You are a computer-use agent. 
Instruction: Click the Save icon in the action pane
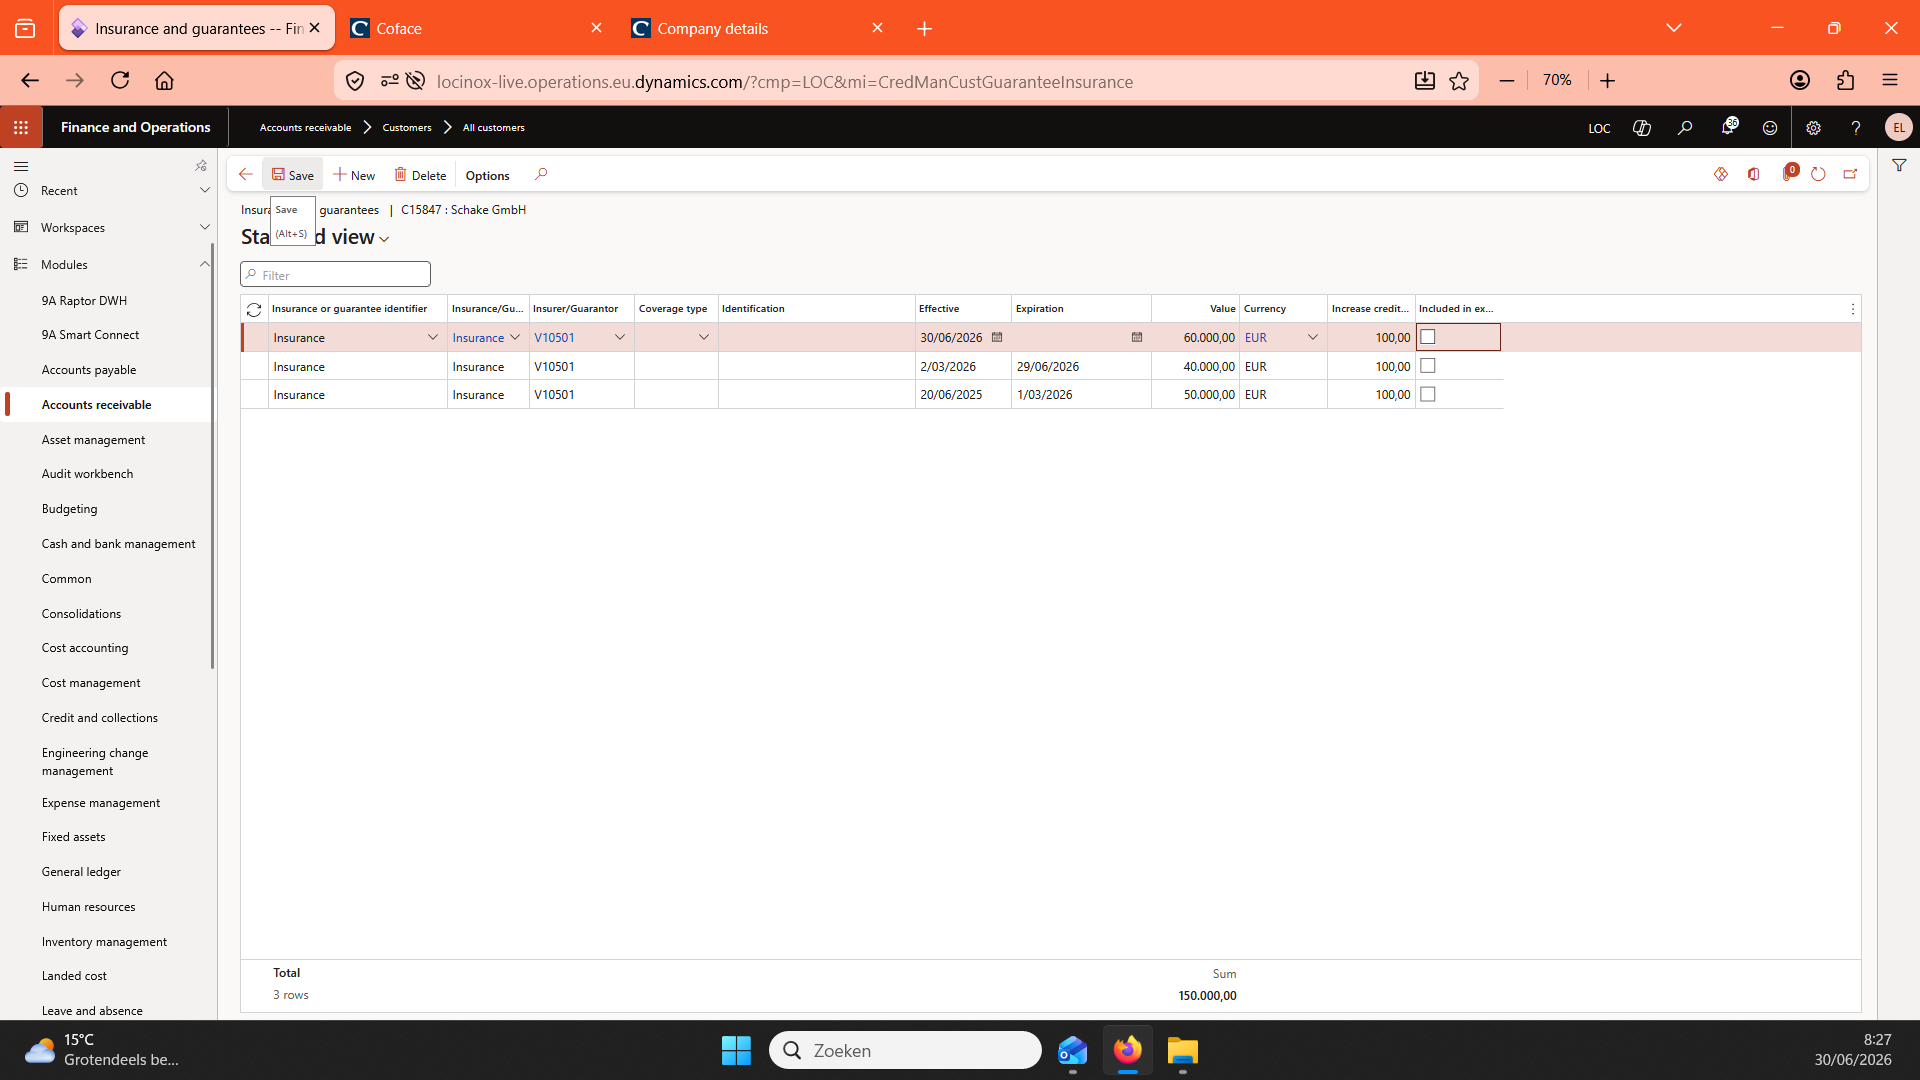[x=278, y=174]
